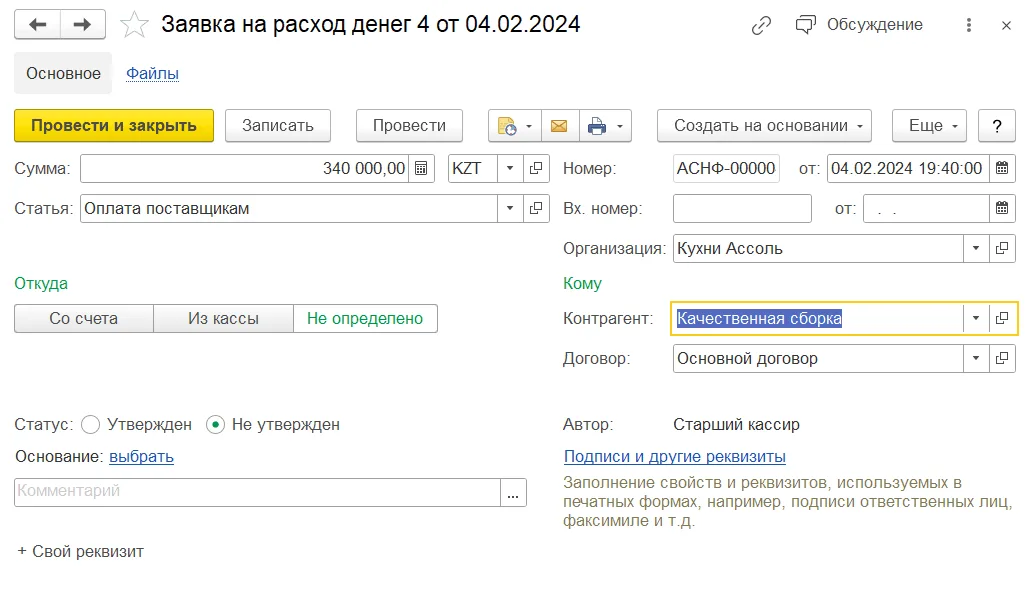Open the Кухни Ассоль organization record

coord(1002,249)
